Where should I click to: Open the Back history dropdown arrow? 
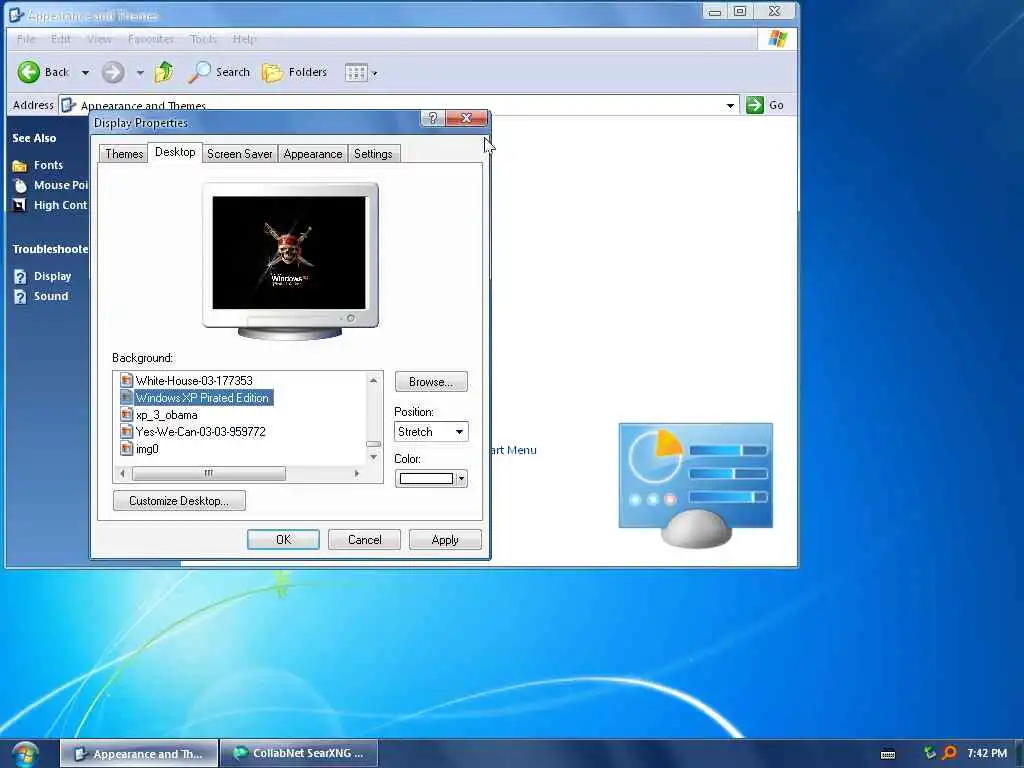click(x=85, y=72)
